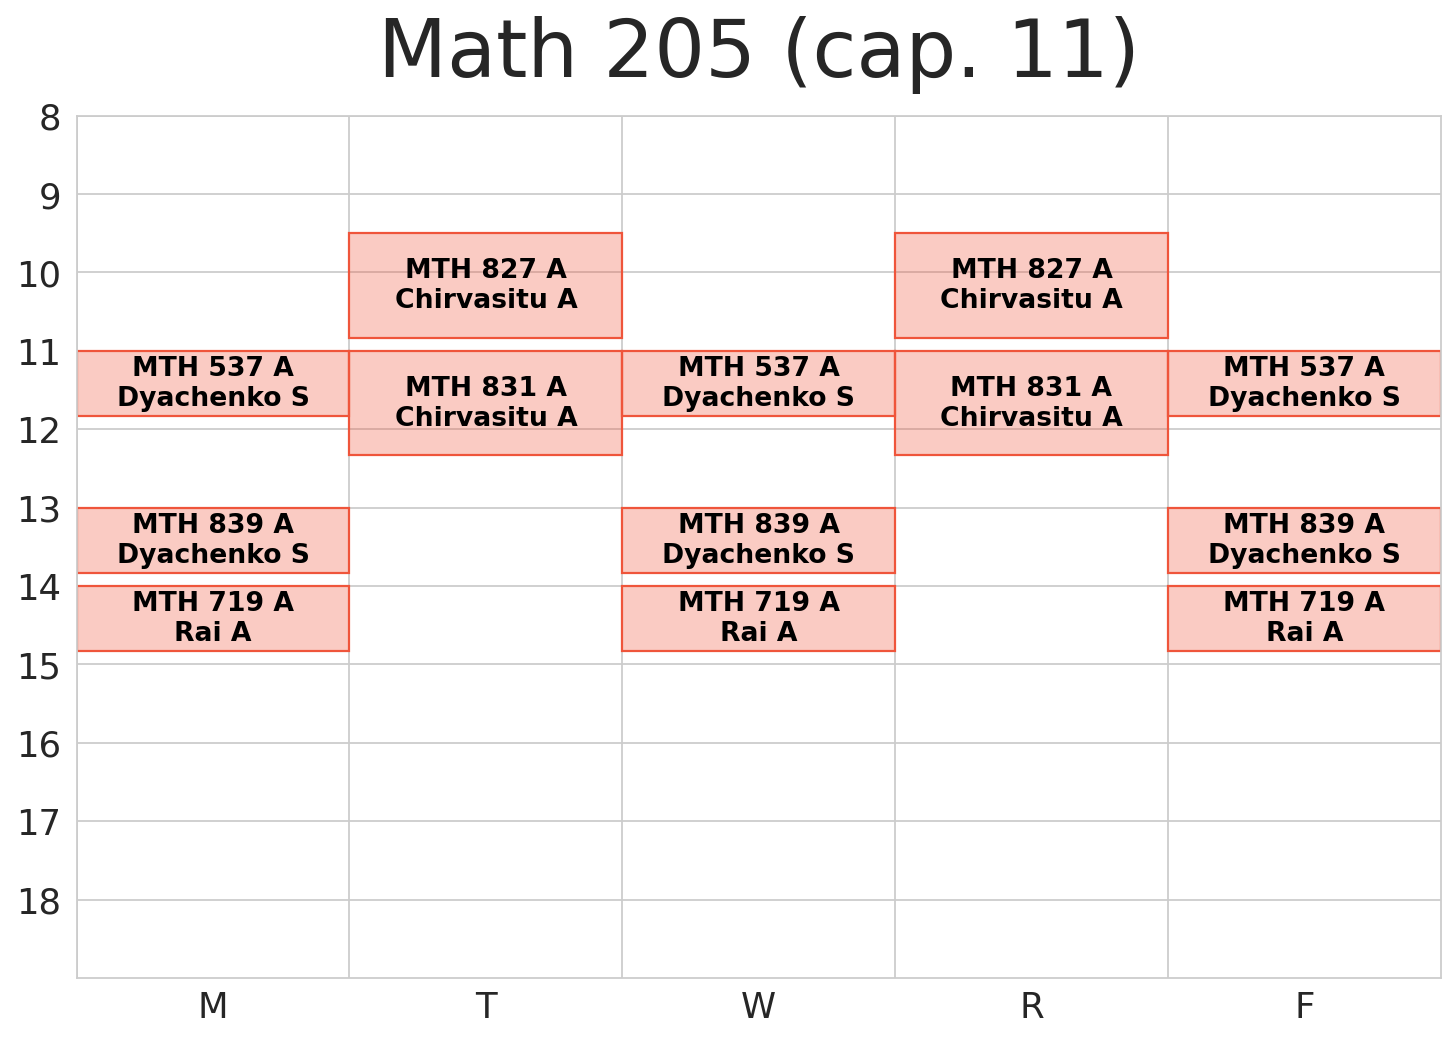
Task: Click the W day label
Action: tap(758, 1006)
